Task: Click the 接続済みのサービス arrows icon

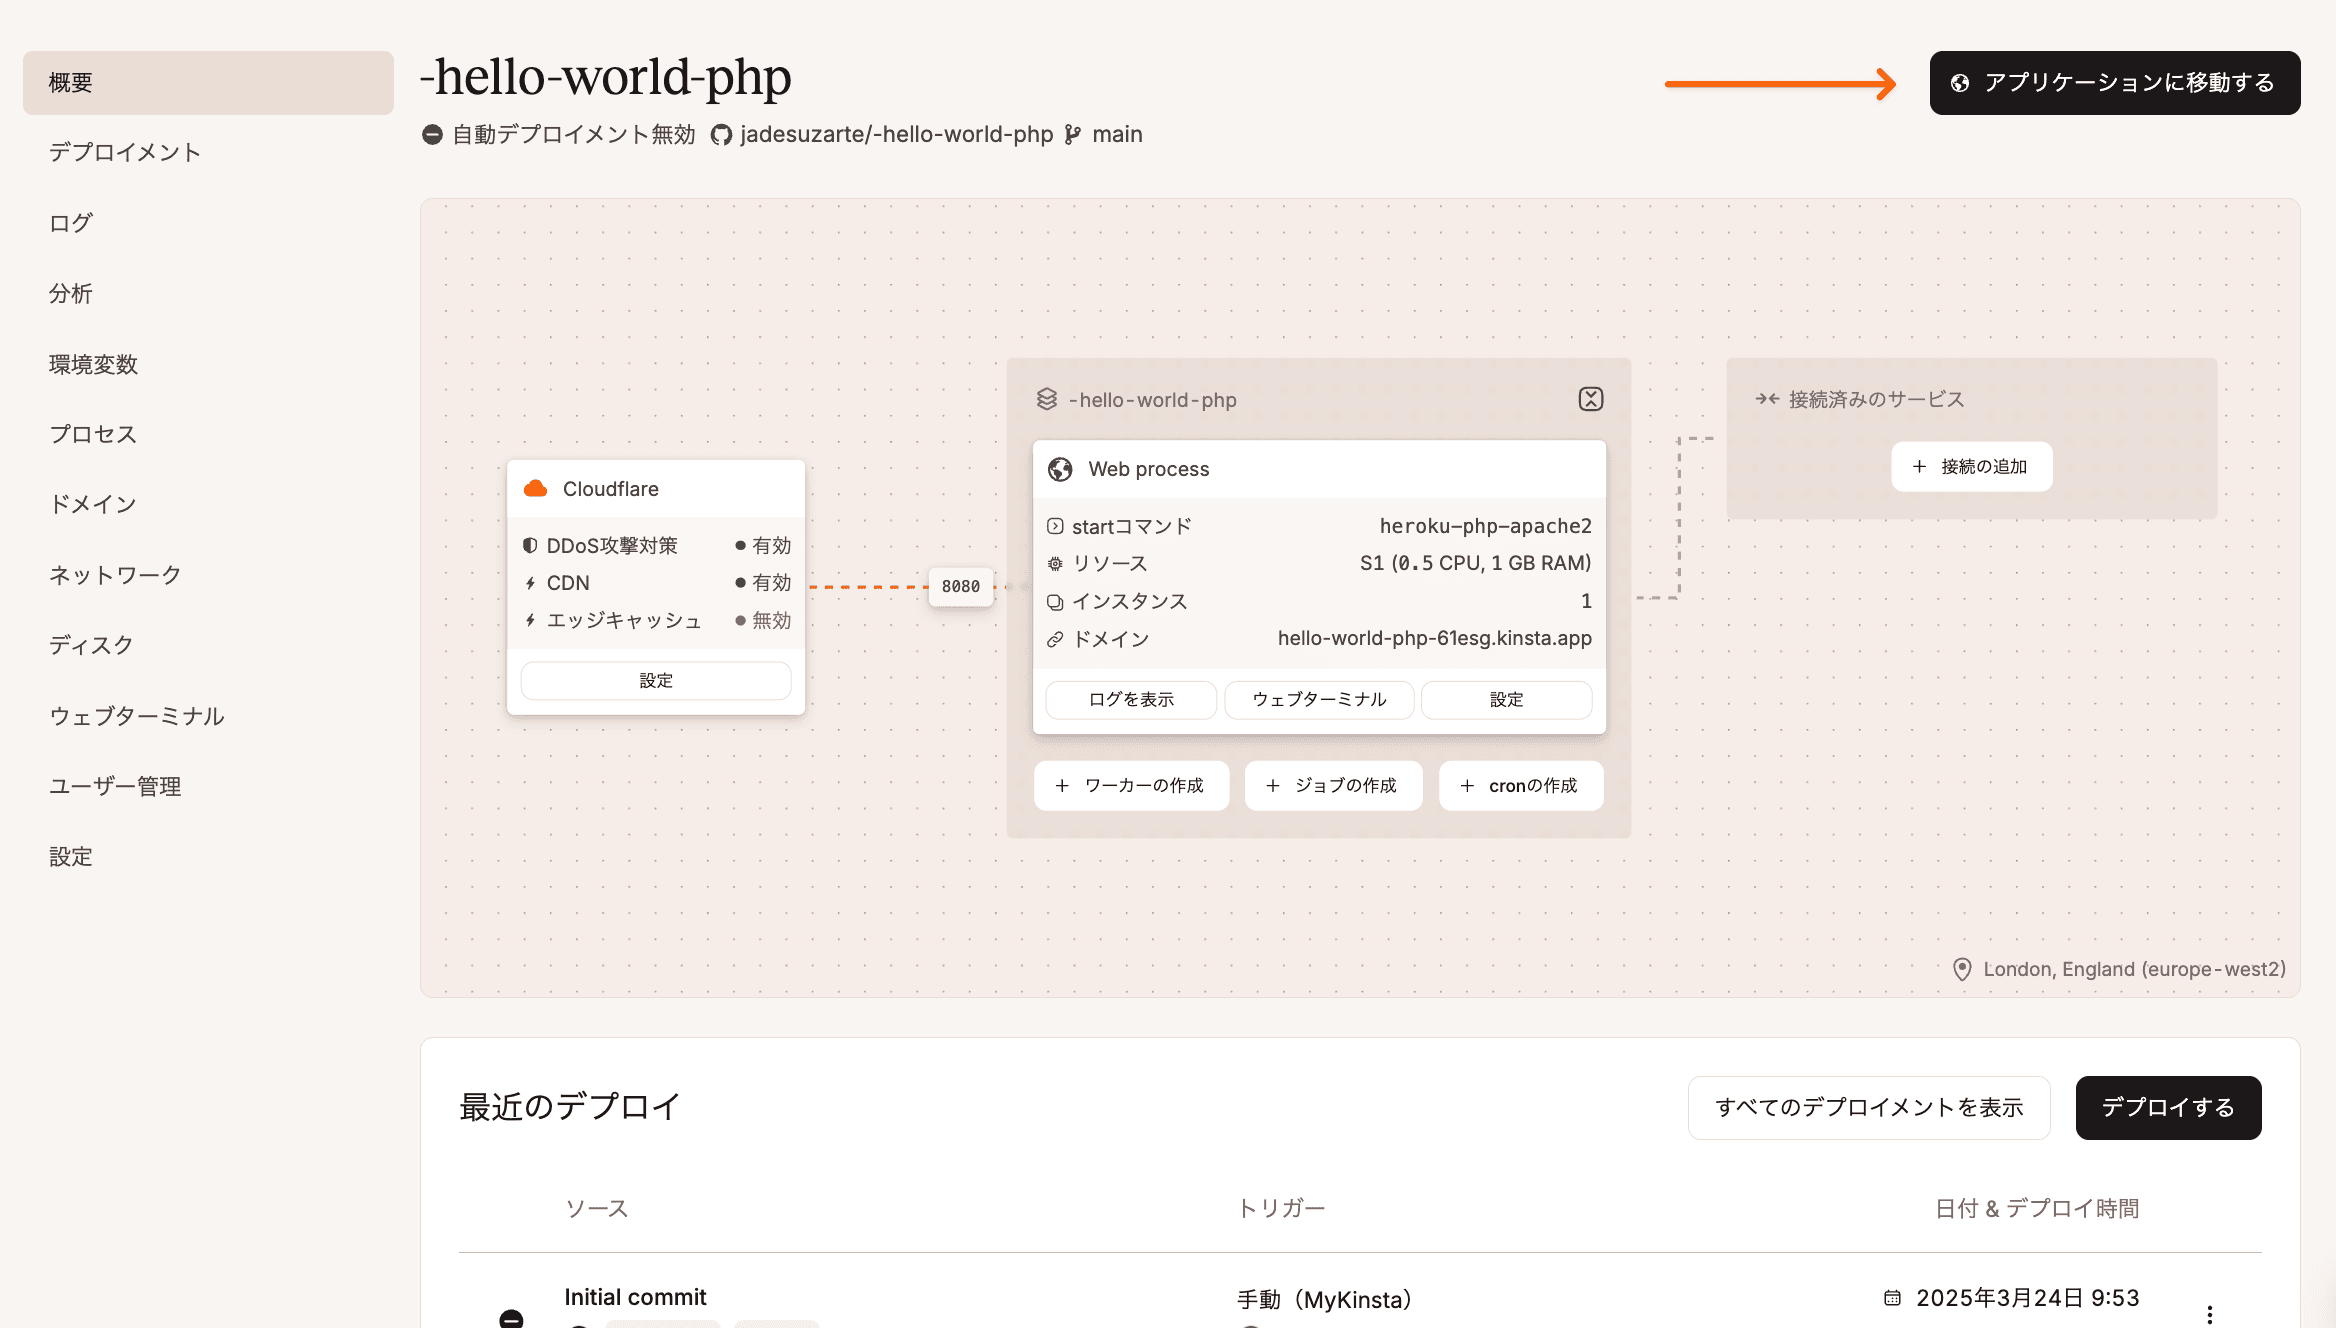Action: coord(1767,399)
